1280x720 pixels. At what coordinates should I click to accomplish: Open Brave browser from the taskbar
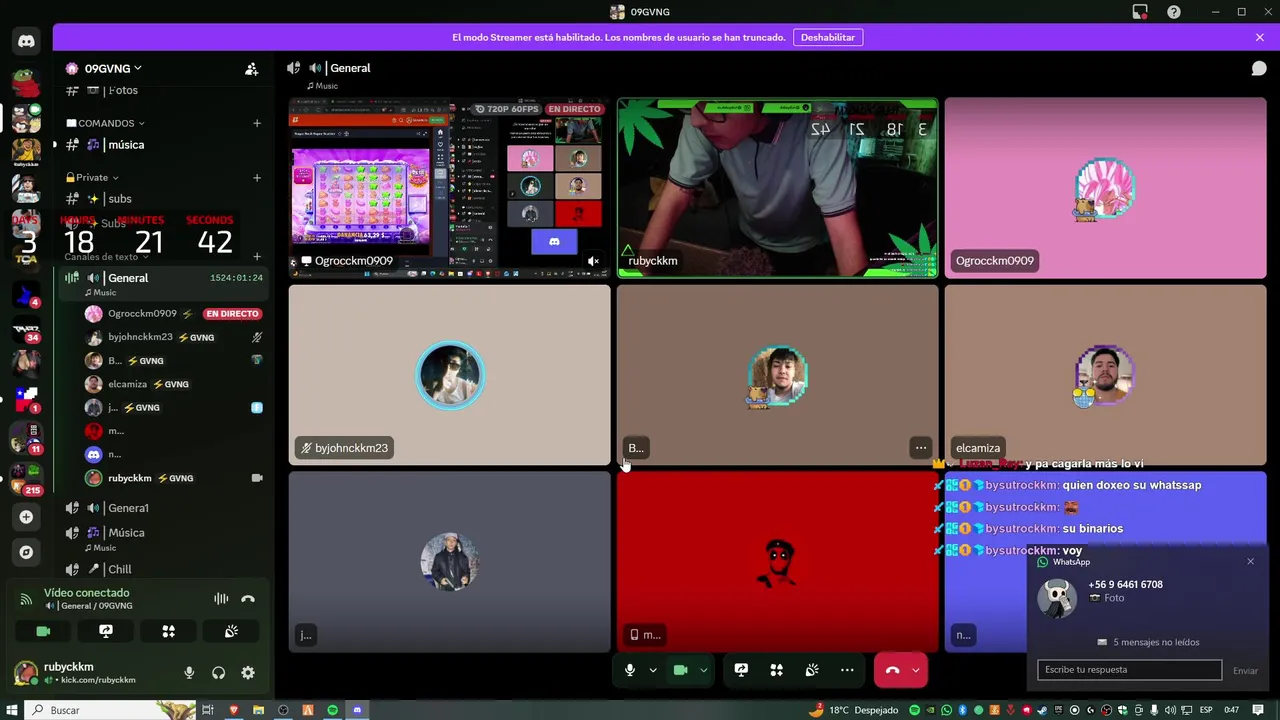pyautogui.click(x=234, y=710)
